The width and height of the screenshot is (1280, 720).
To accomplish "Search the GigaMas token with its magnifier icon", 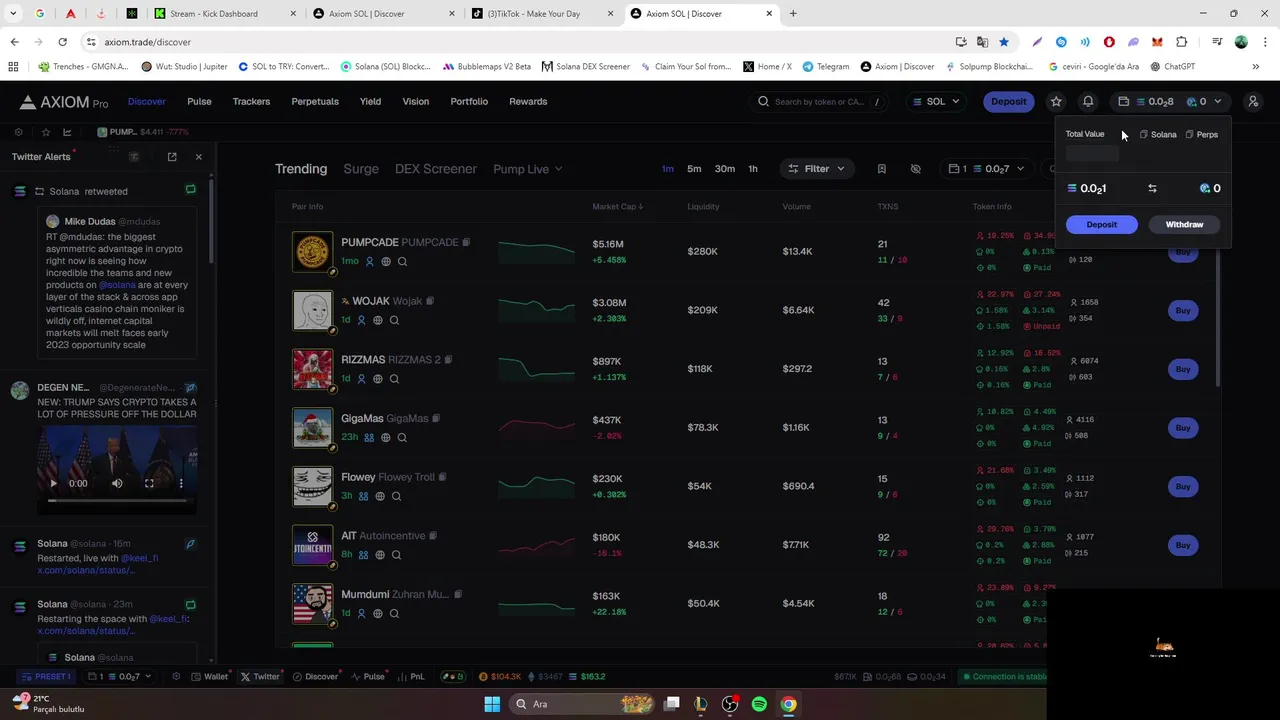I will [402, 437].
